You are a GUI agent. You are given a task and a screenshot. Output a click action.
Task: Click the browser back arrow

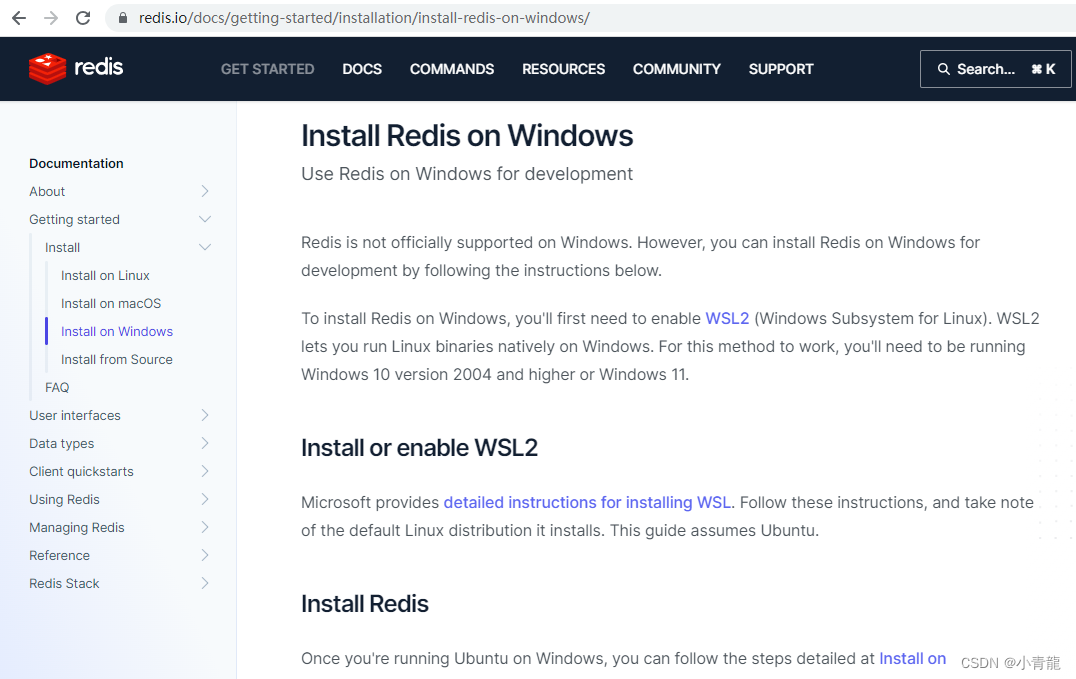coord(19,18)
